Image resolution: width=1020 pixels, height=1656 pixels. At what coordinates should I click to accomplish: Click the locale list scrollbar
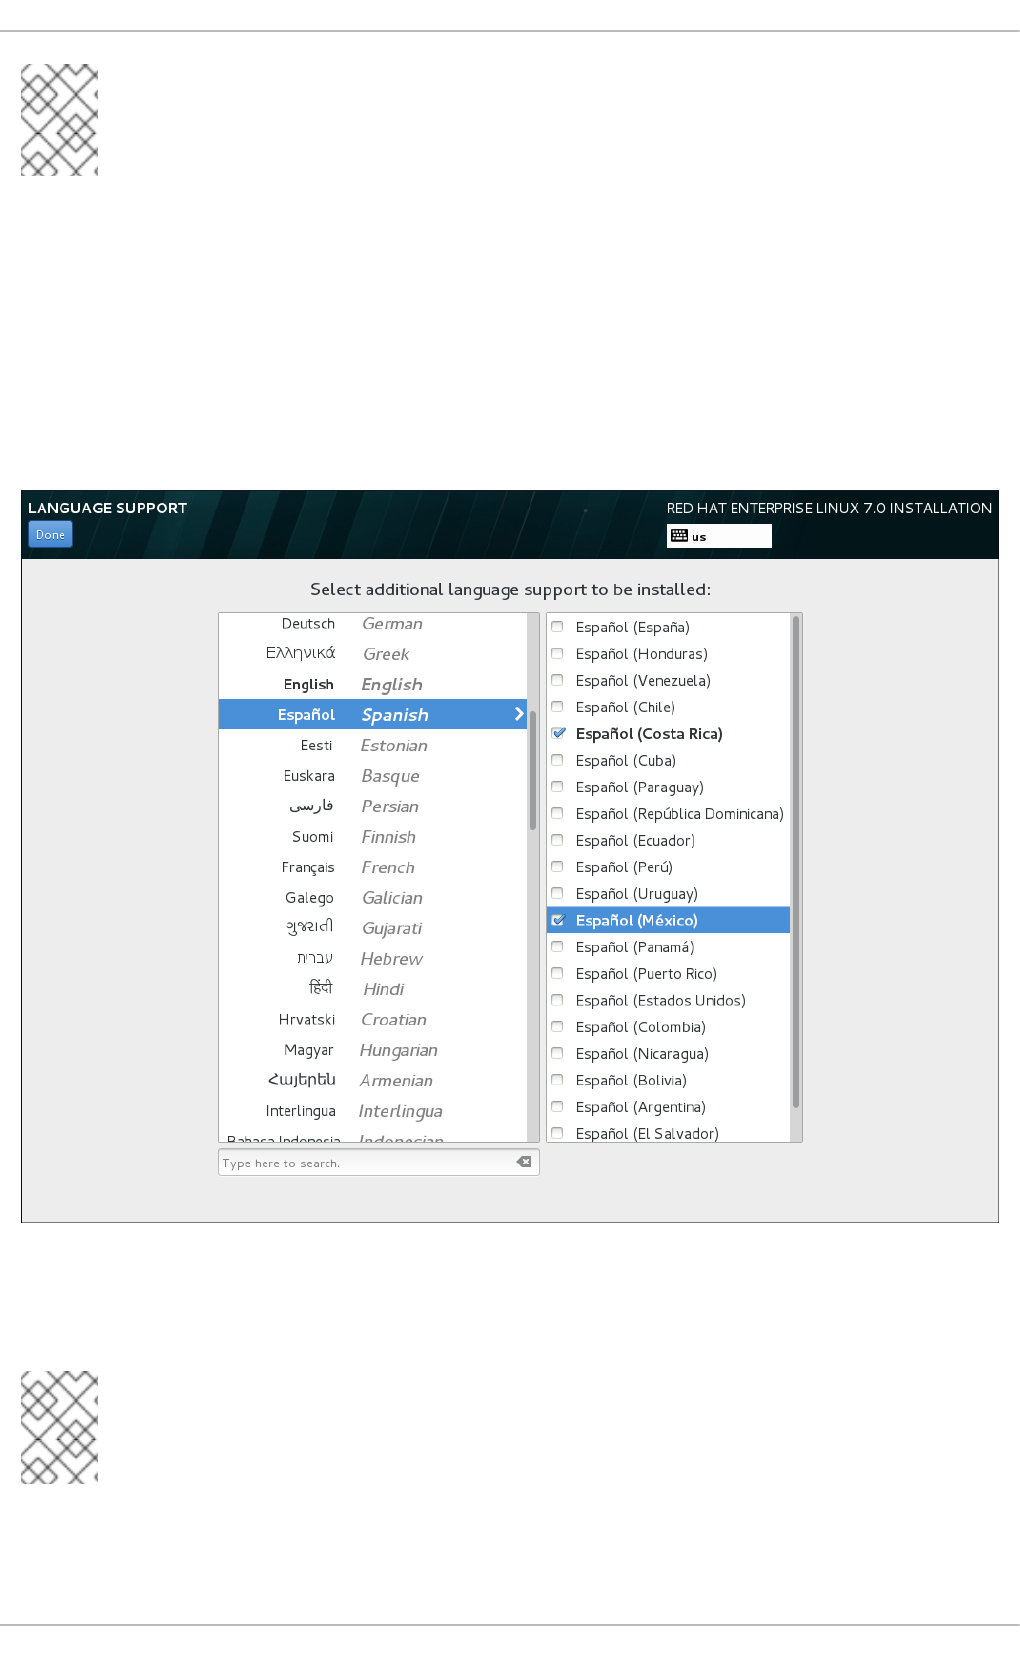pos(796,862)
